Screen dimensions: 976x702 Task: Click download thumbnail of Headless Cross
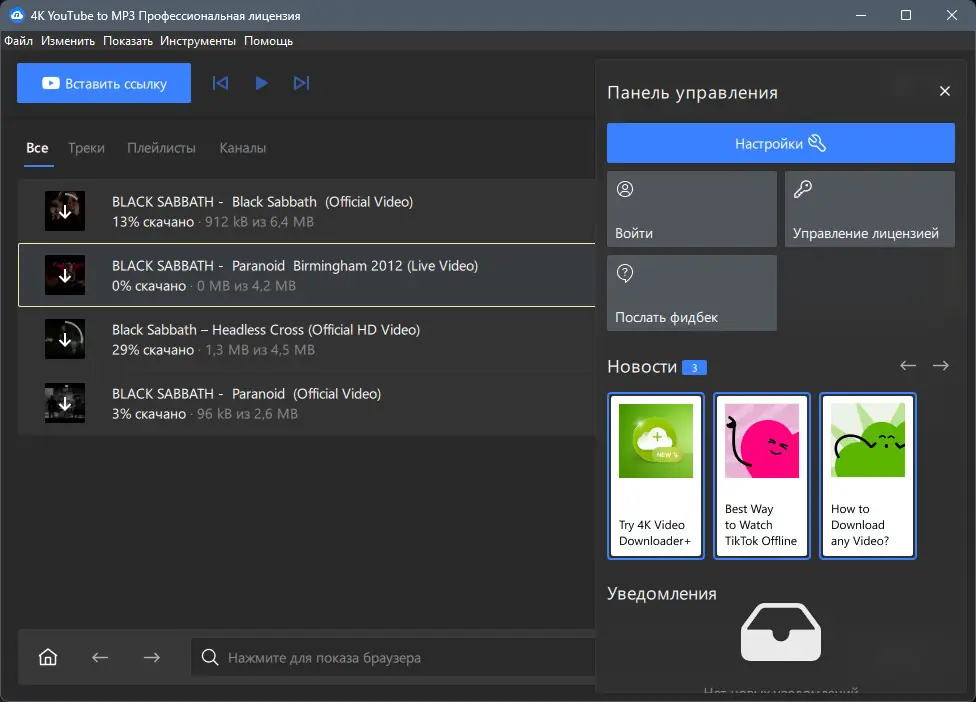click(65, 339)
